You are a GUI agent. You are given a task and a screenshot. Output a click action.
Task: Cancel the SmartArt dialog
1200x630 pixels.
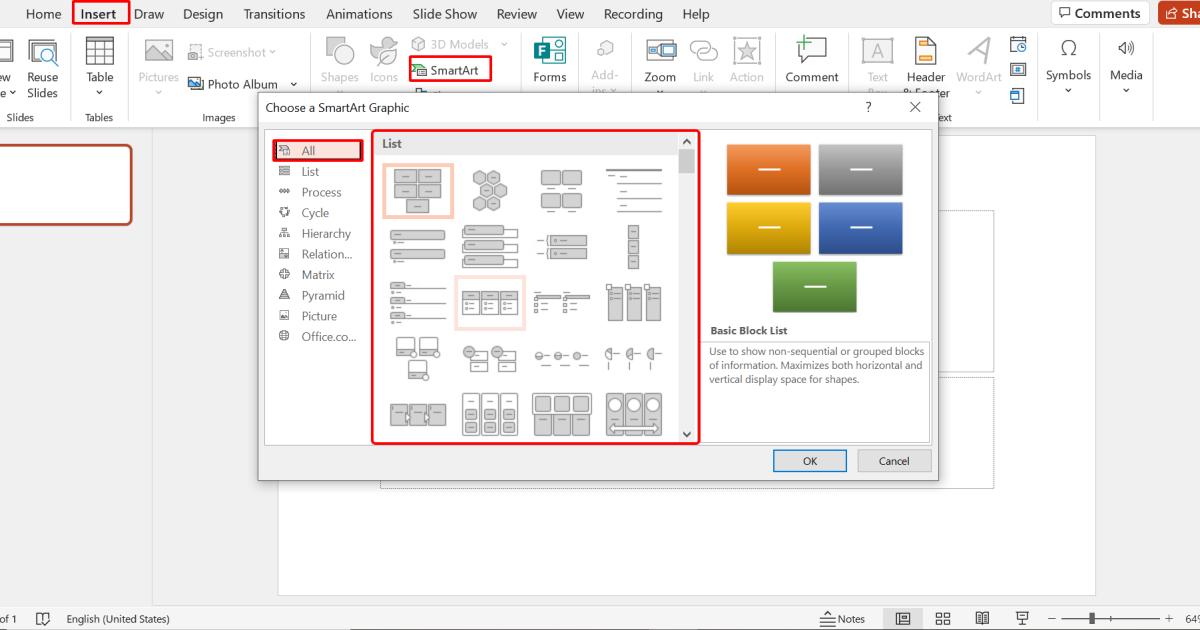click(x=893, y=460)
